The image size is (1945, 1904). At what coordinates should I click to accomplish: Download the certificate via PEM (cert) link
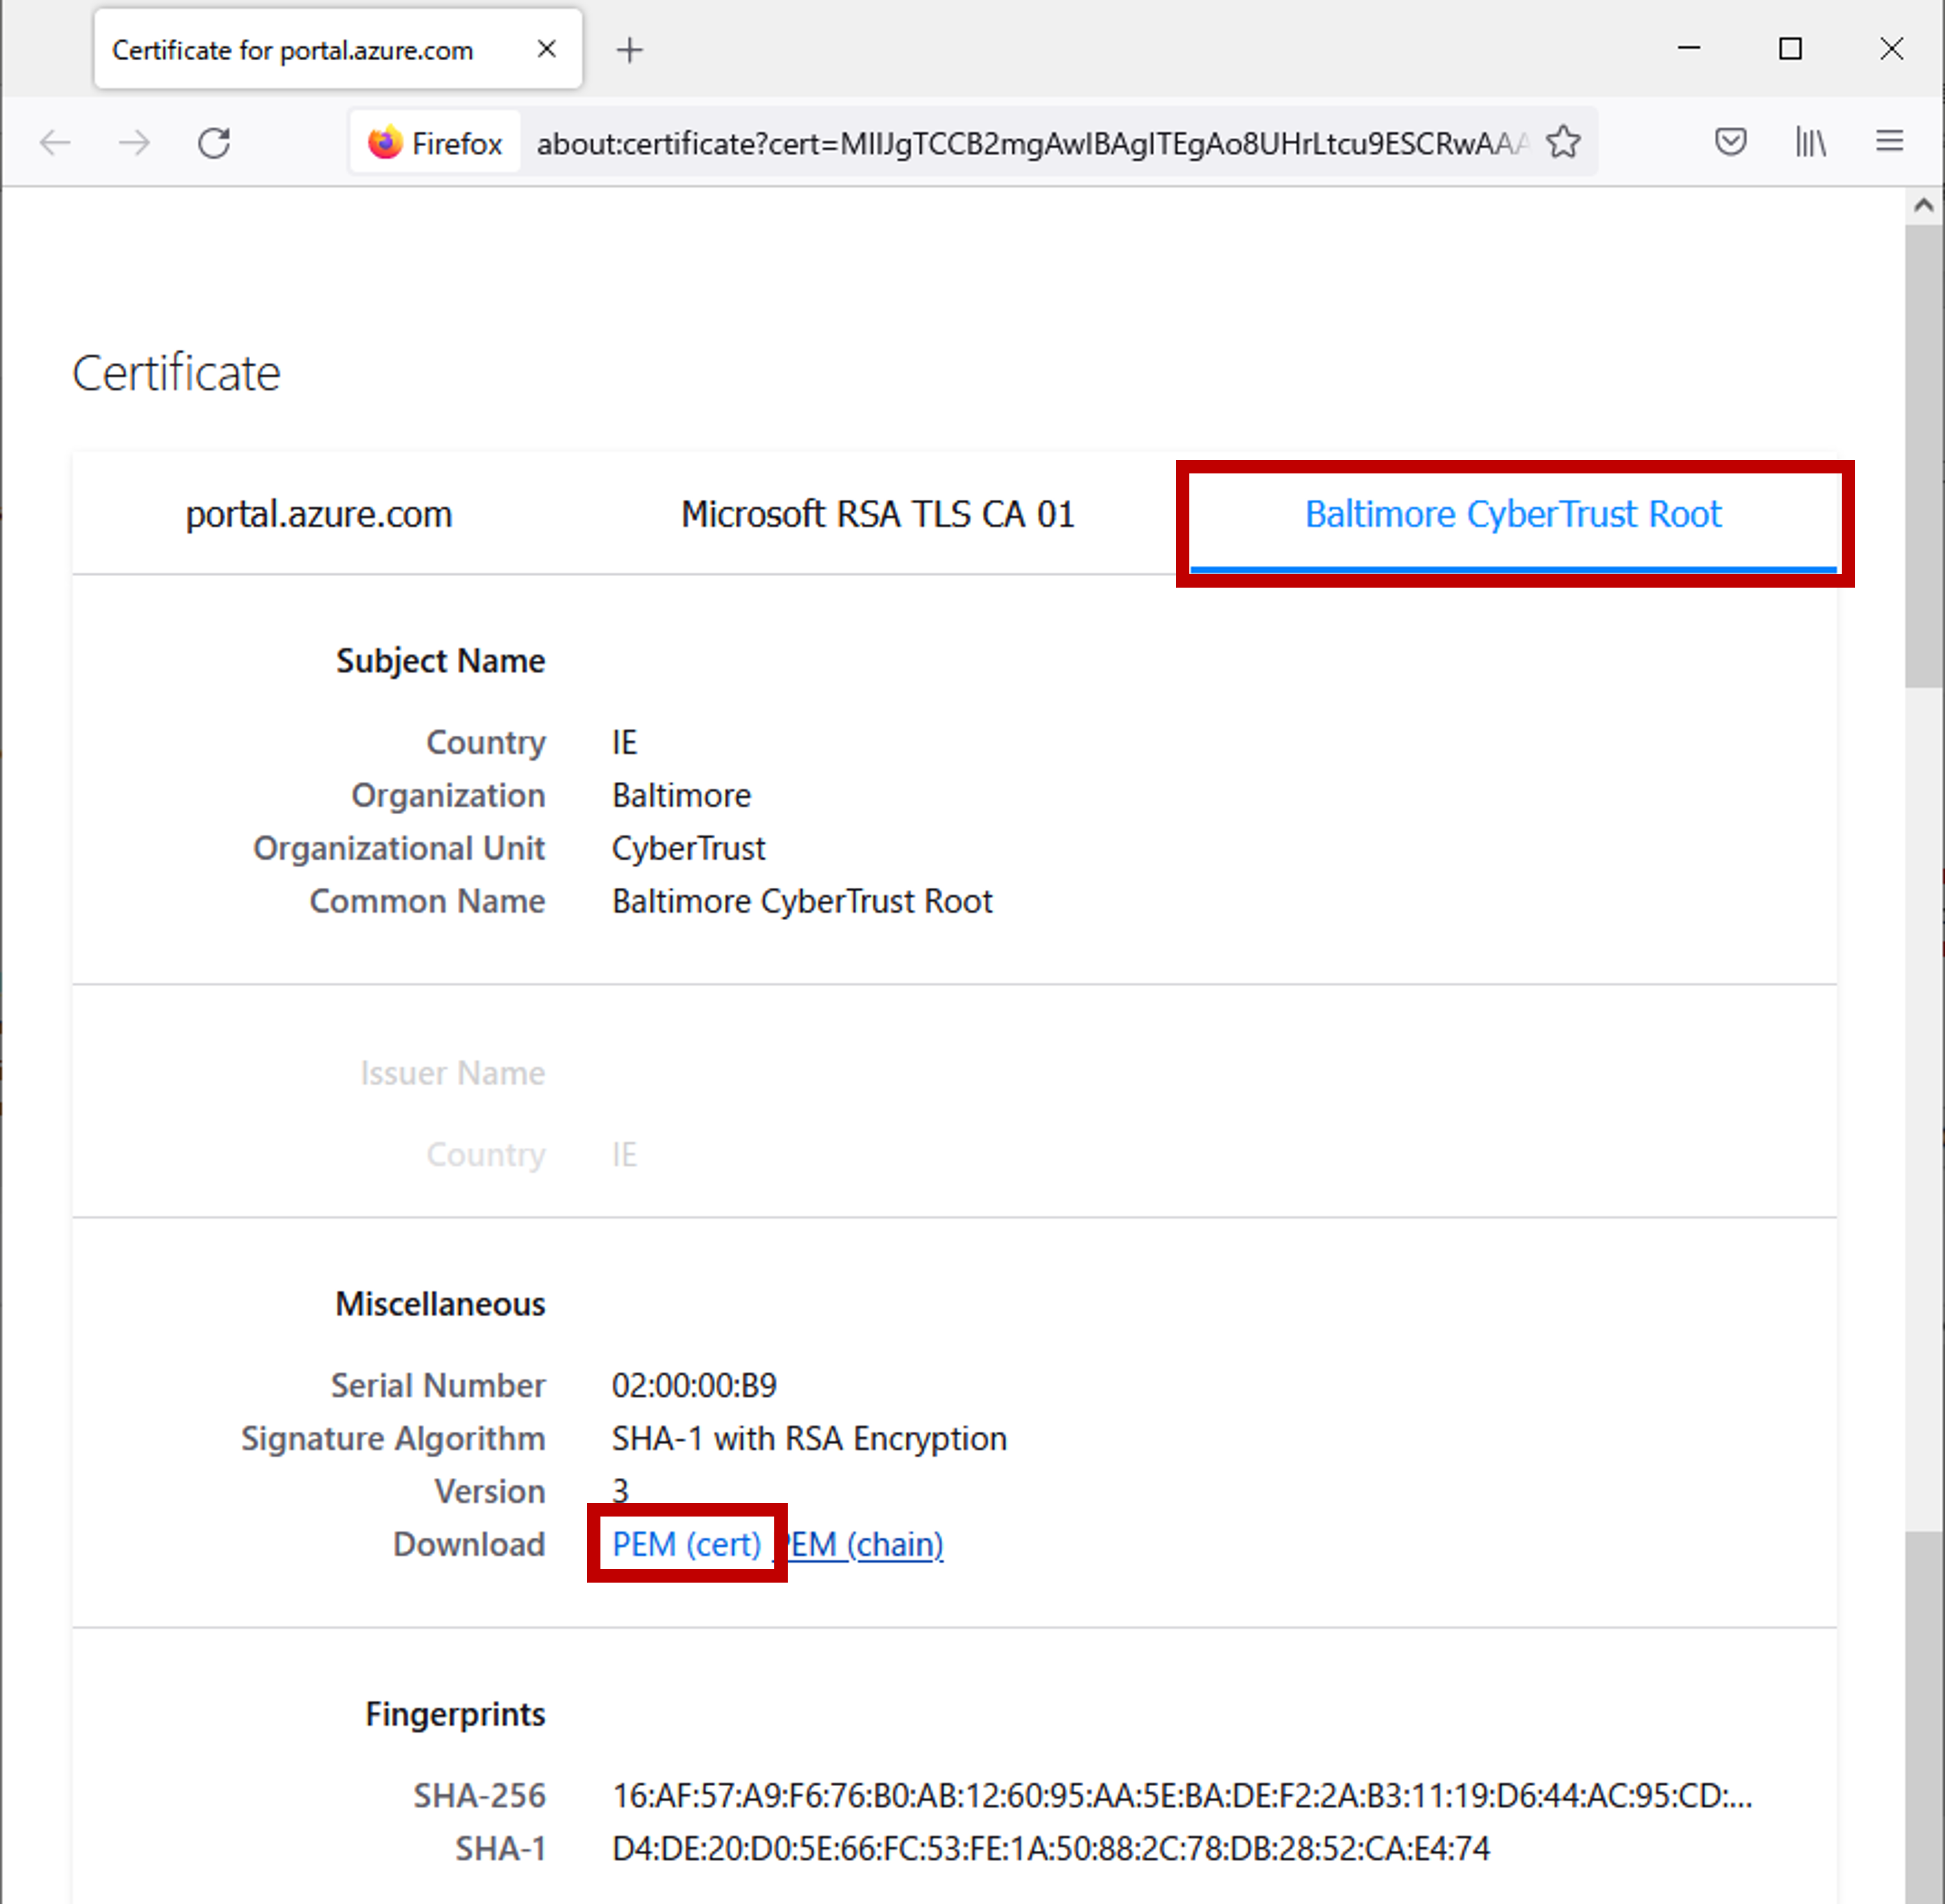685,1544
